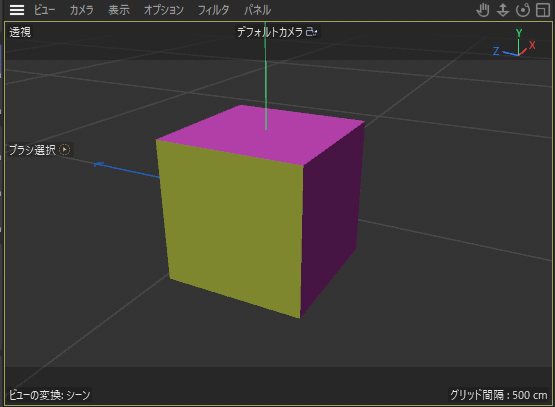This screenshot has height=407, width=555.
Task: Click the デフォルトカメラ camera label
Action: [270, 32]
